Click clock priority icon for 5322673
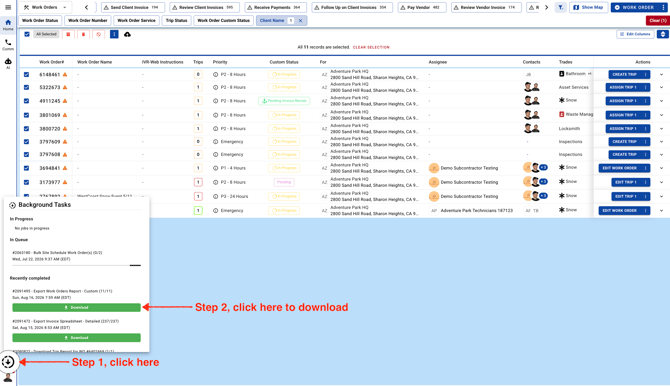 click(x=215, y=87)
